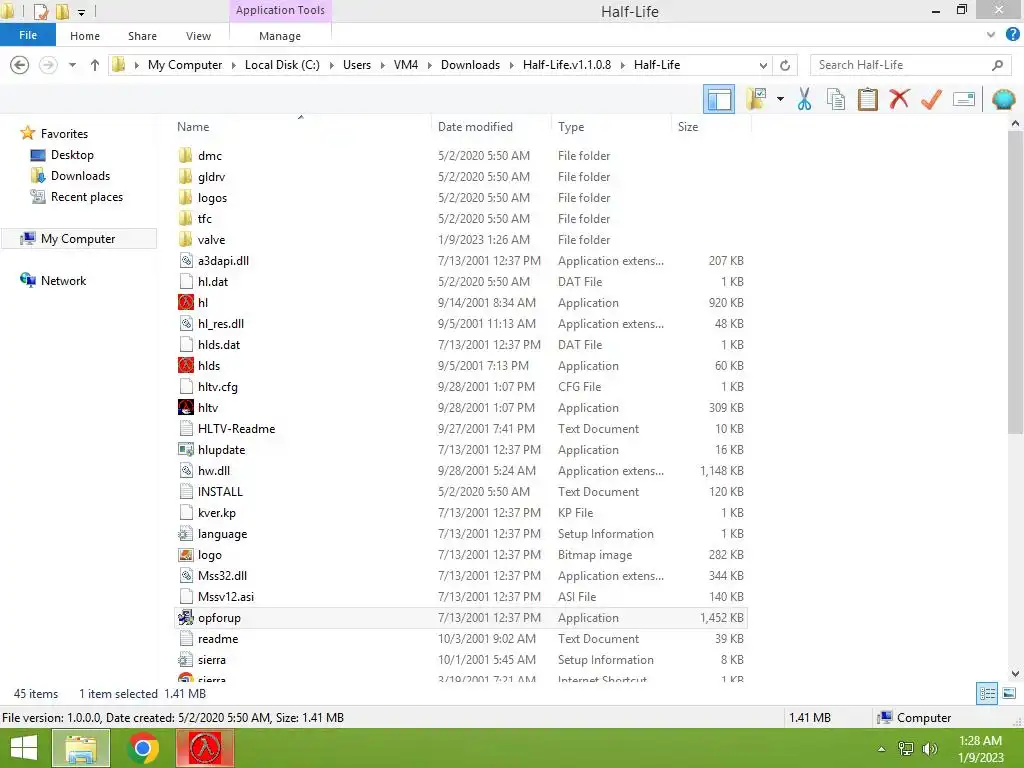Viewport: 1024px width, 768px height.
Task: Select the hlupdate application icon
Action: tap(185, 449)
